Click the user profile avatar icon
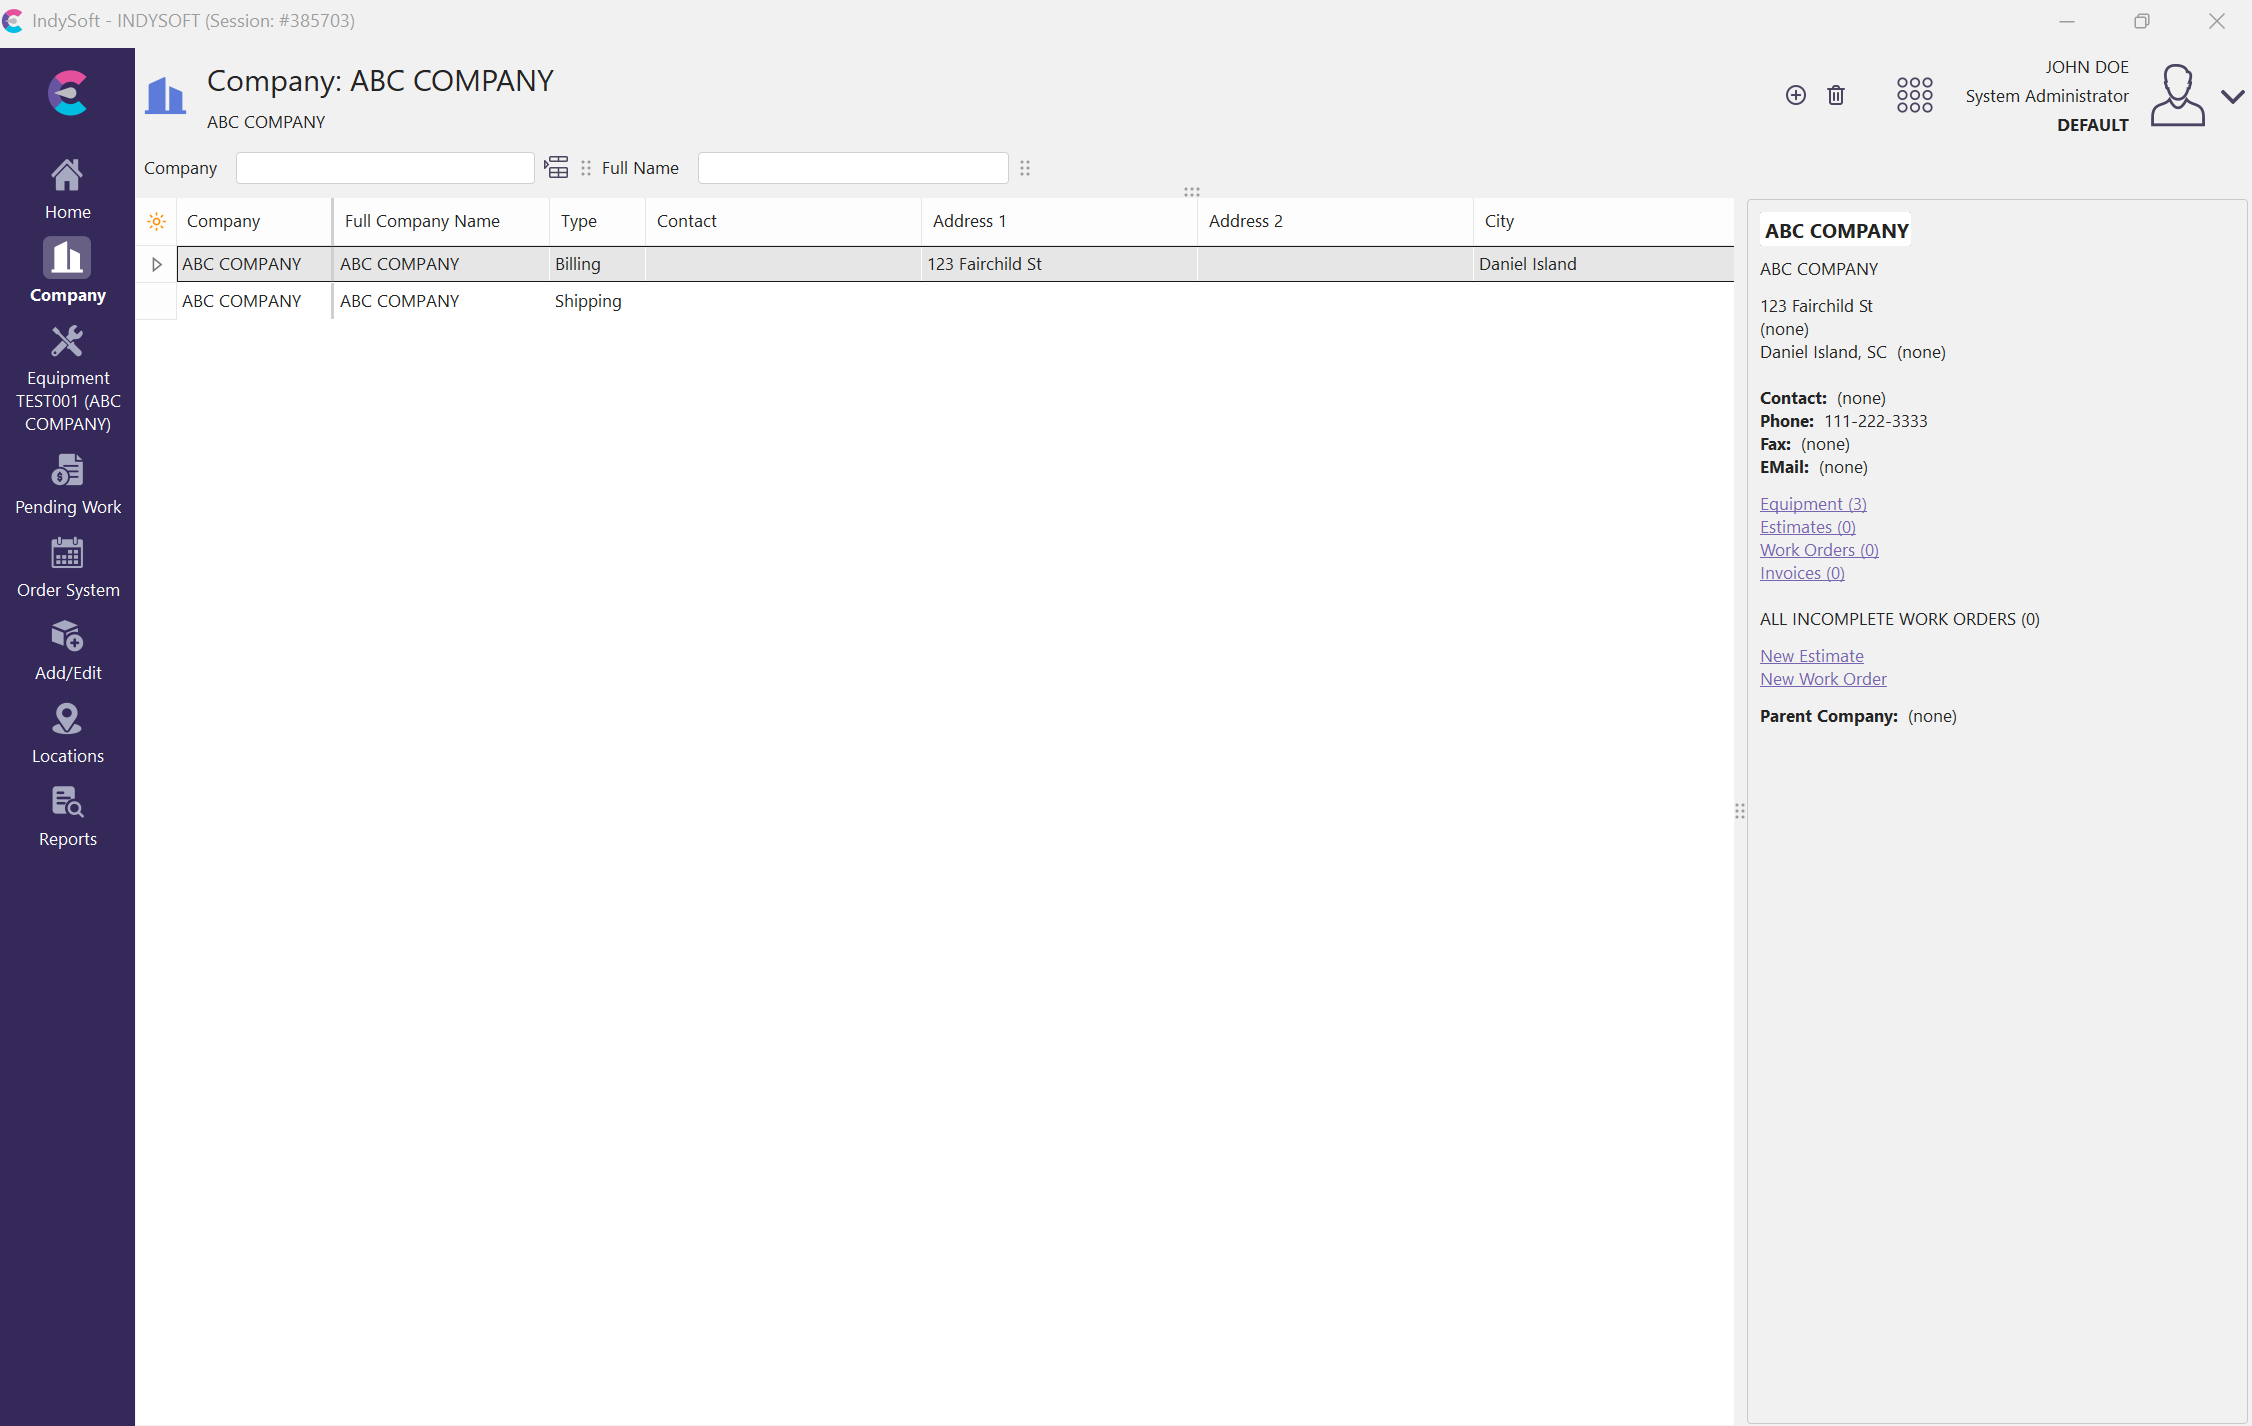This screenshot has width=2252, height=1426. 2177,95
